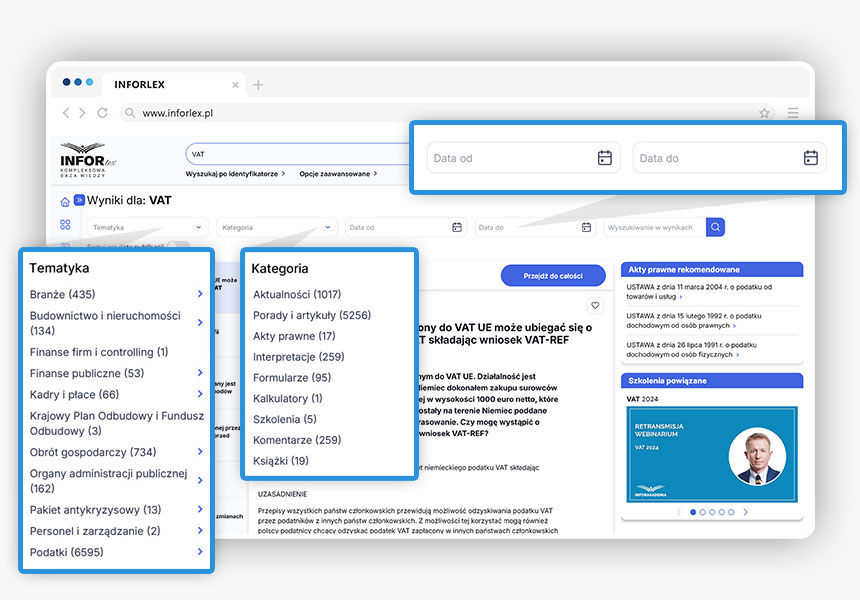Expand the Branże (435) topic chevron
Image resolution: width=860 pixels, height=600 pixels.
pyautogui.click(x=200, y=294)
